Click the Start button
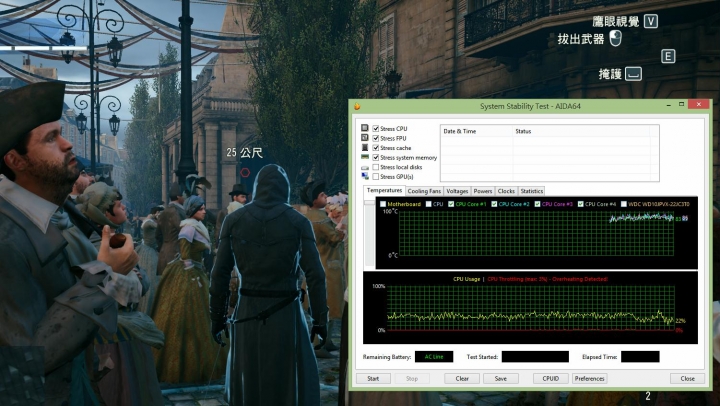 (x=373, y=378)
